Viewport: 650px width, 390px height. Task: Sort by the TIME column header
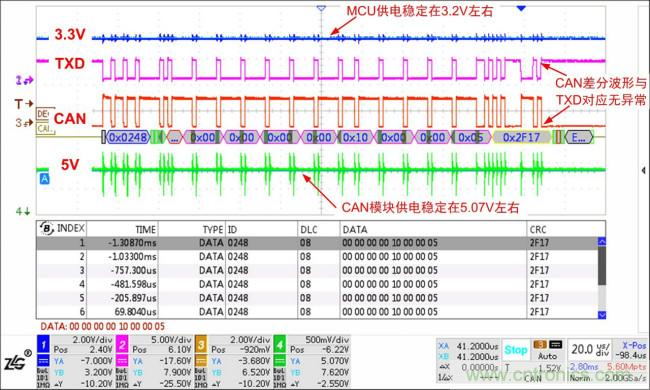click(x=146, y=229)
